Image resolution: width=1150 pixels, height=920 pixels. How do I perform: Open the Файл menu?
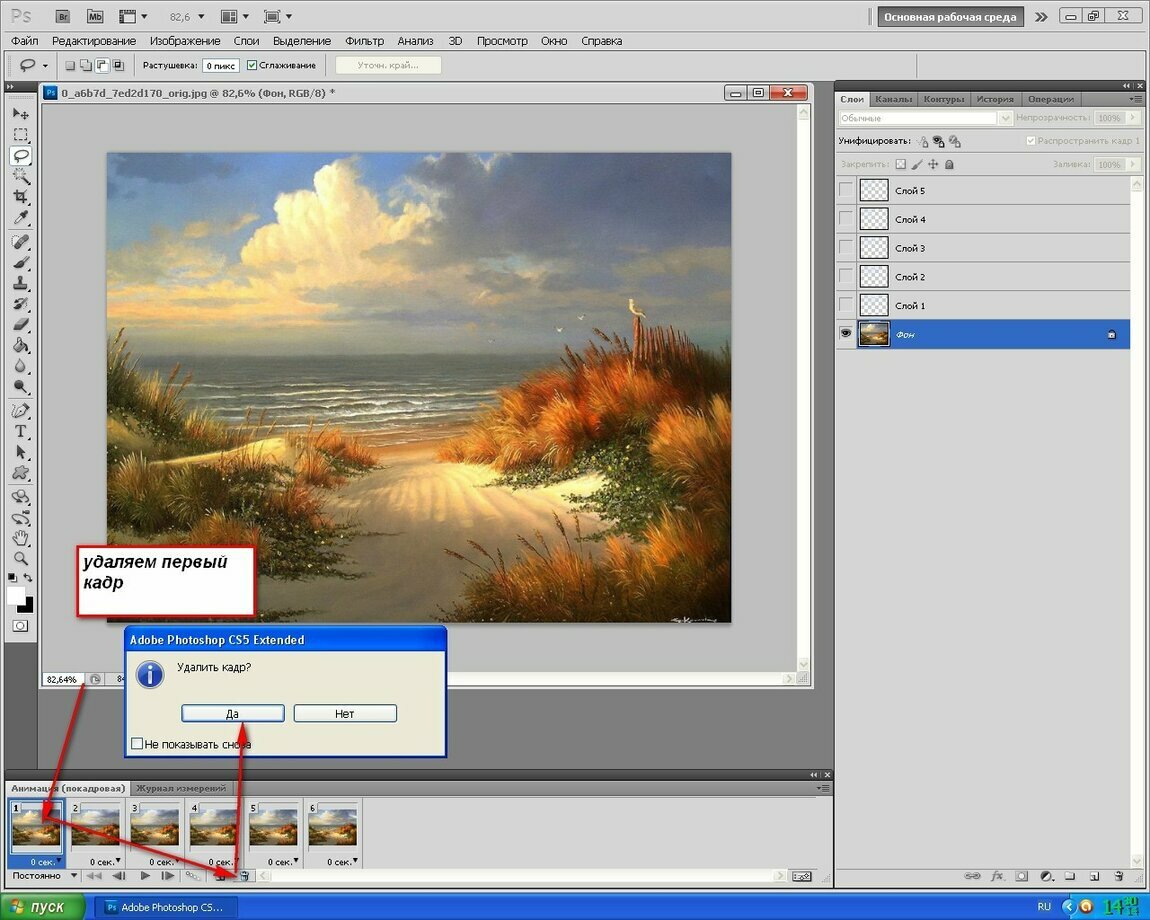click(25, 41)
